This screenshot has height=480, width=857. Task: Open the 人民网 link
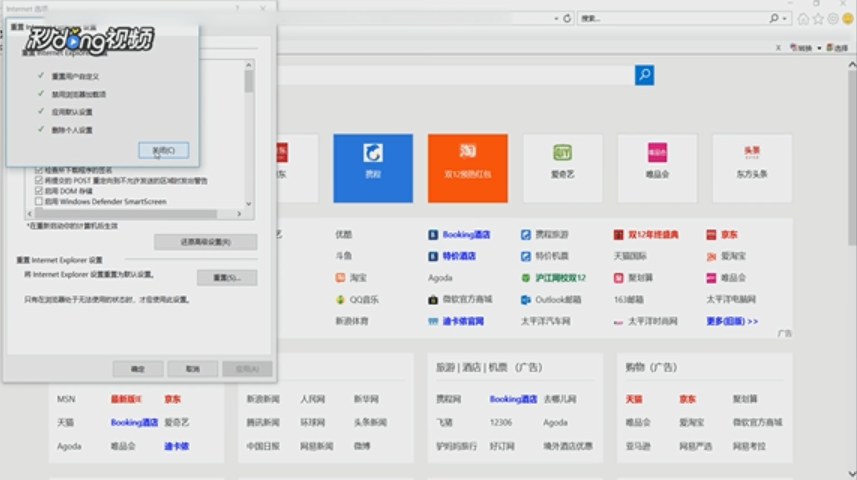[312, 399]
